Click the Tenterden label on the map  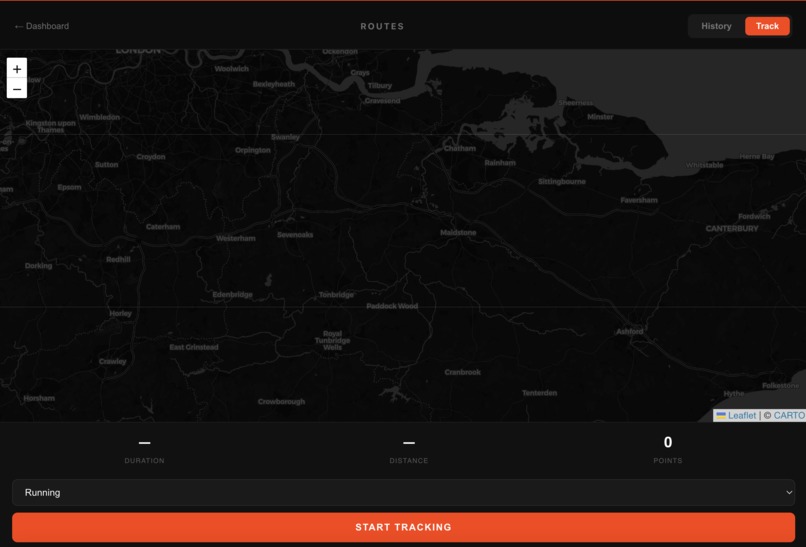click(x=540, y=393)
